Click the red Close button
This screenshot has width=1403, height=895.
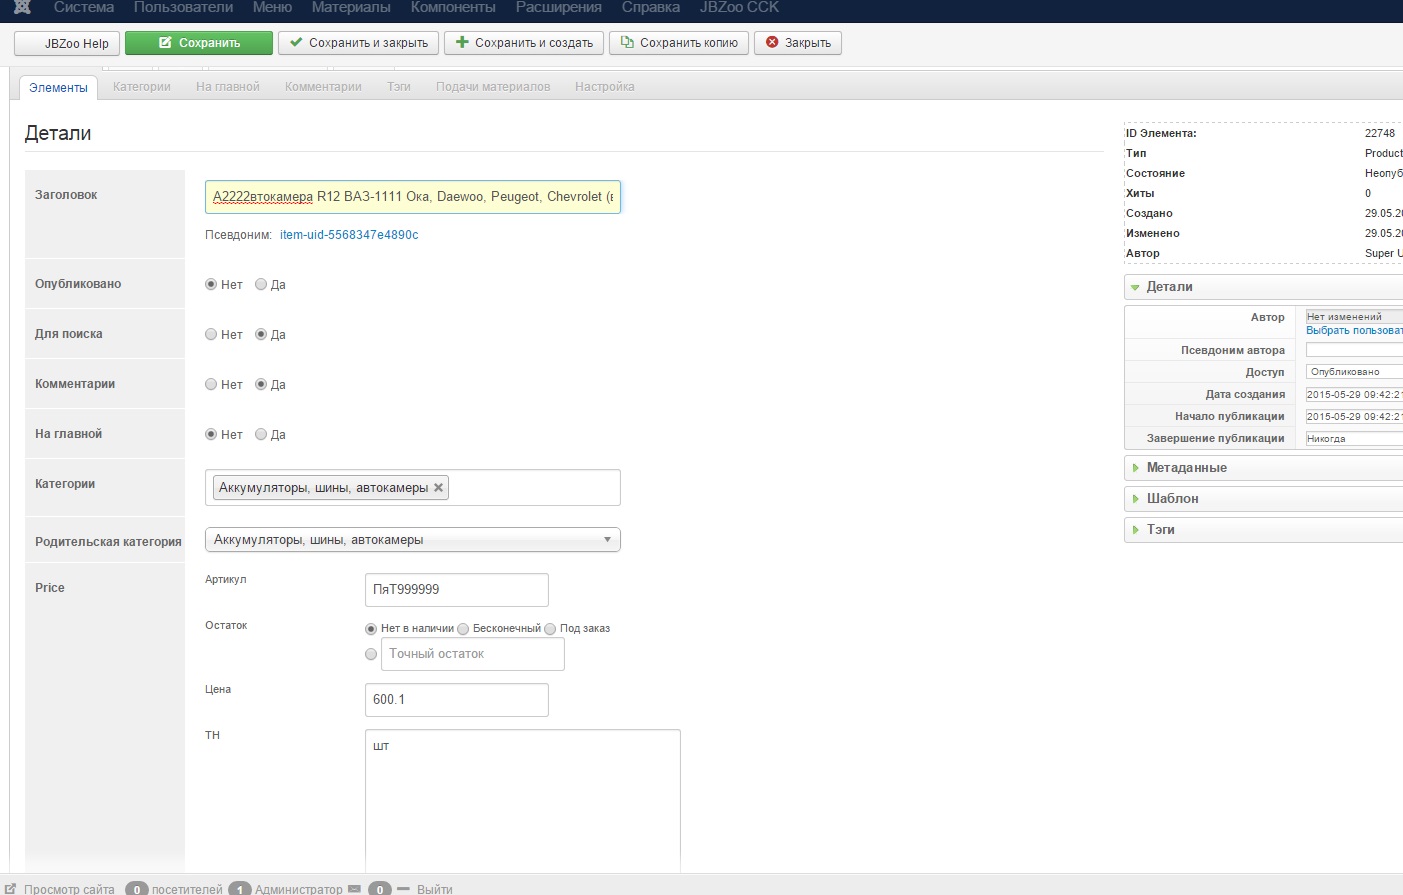[797, 43]
